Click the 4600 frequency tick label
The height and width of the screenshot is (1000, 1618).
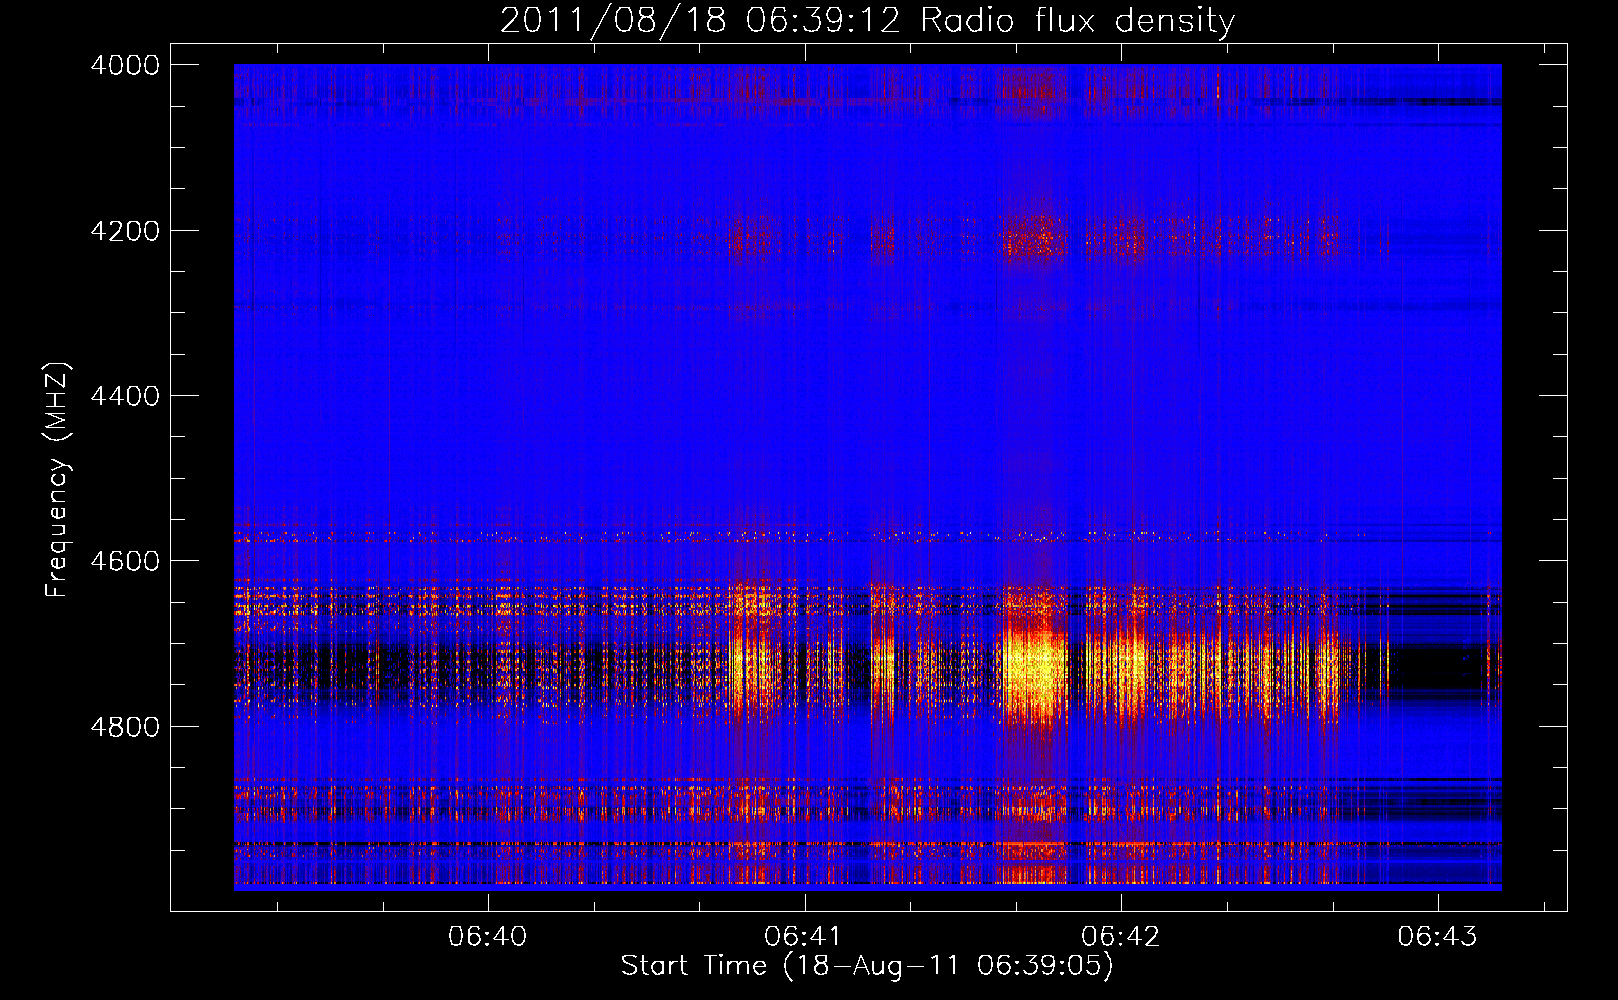click(125, 561)
